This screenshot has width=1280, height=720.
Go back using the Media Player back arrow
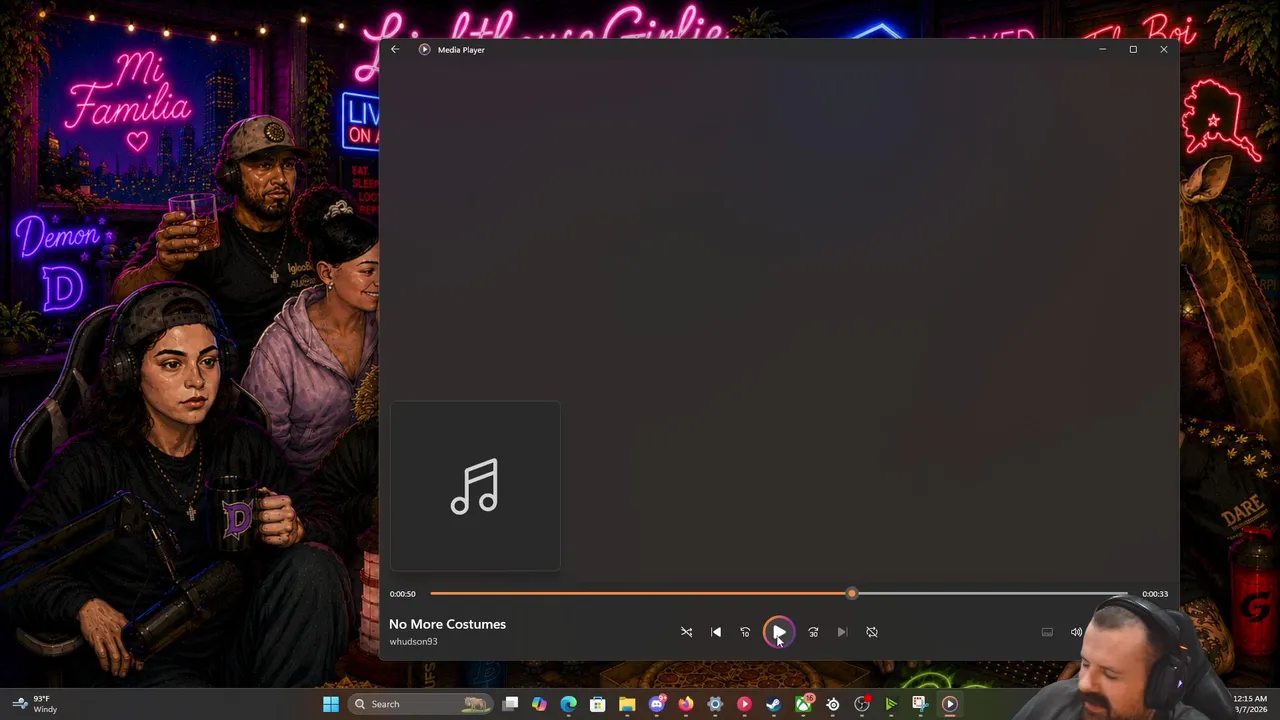click(x=395, y=49)
